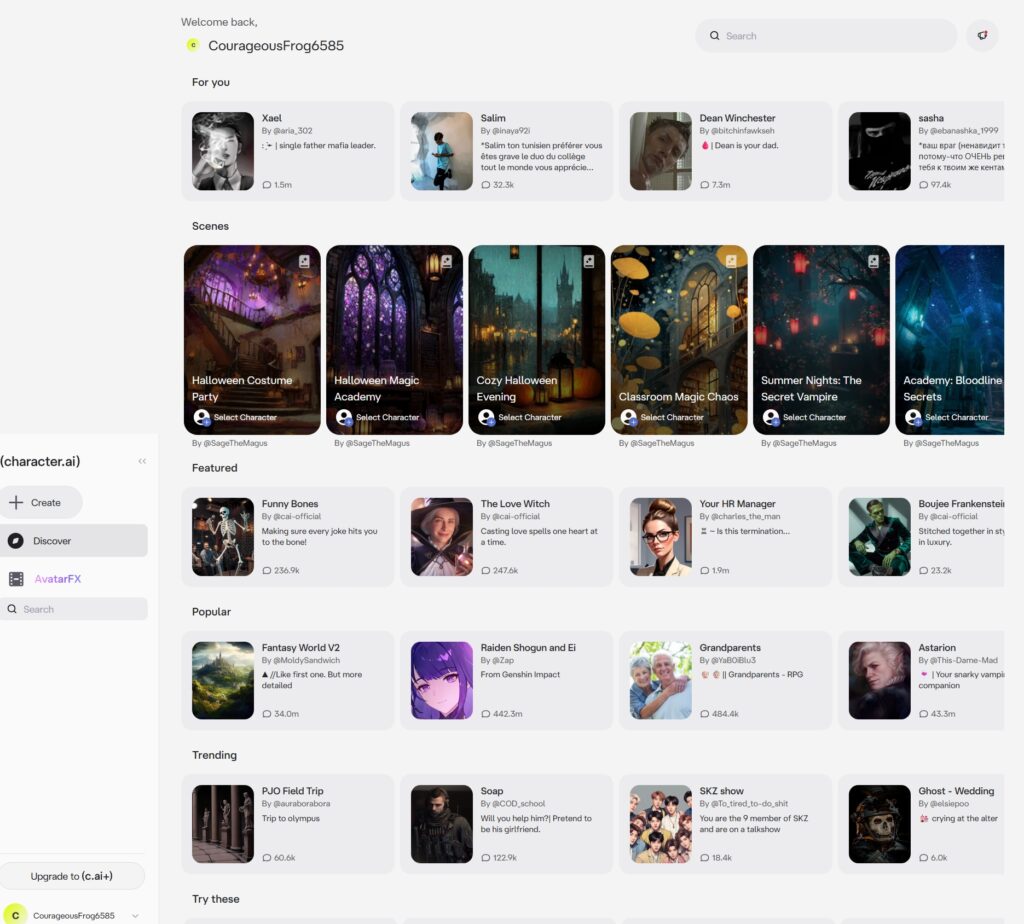Open the Dean Winchester character card
Image resolution: width=1024 pixels, height=924 pixels.
(725, 151)
